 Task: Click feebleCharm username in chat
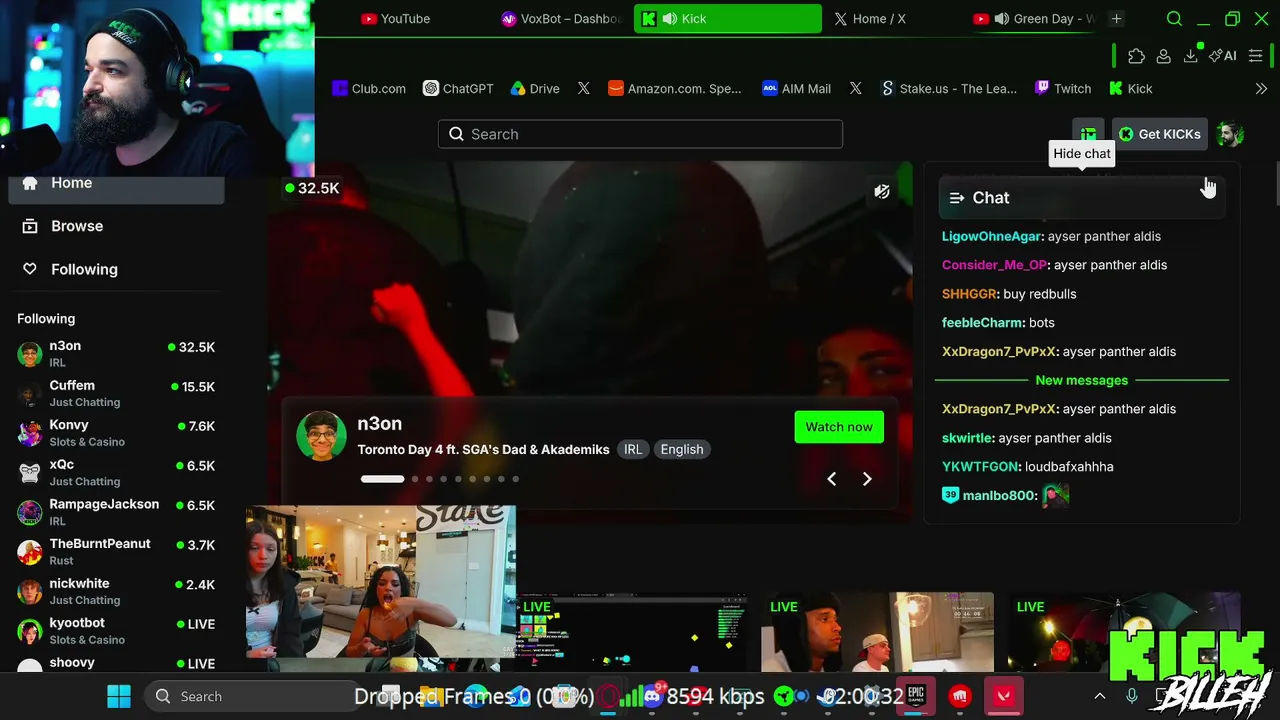[983, 323]
